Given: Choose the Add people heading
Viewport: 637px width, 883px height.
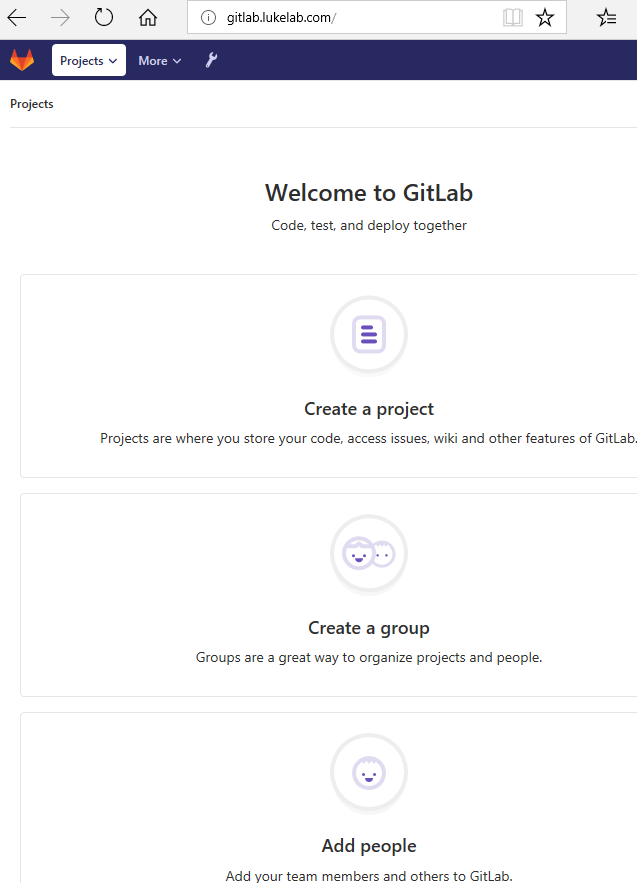Looking at the screenshot, I should (x=369, y=846).
